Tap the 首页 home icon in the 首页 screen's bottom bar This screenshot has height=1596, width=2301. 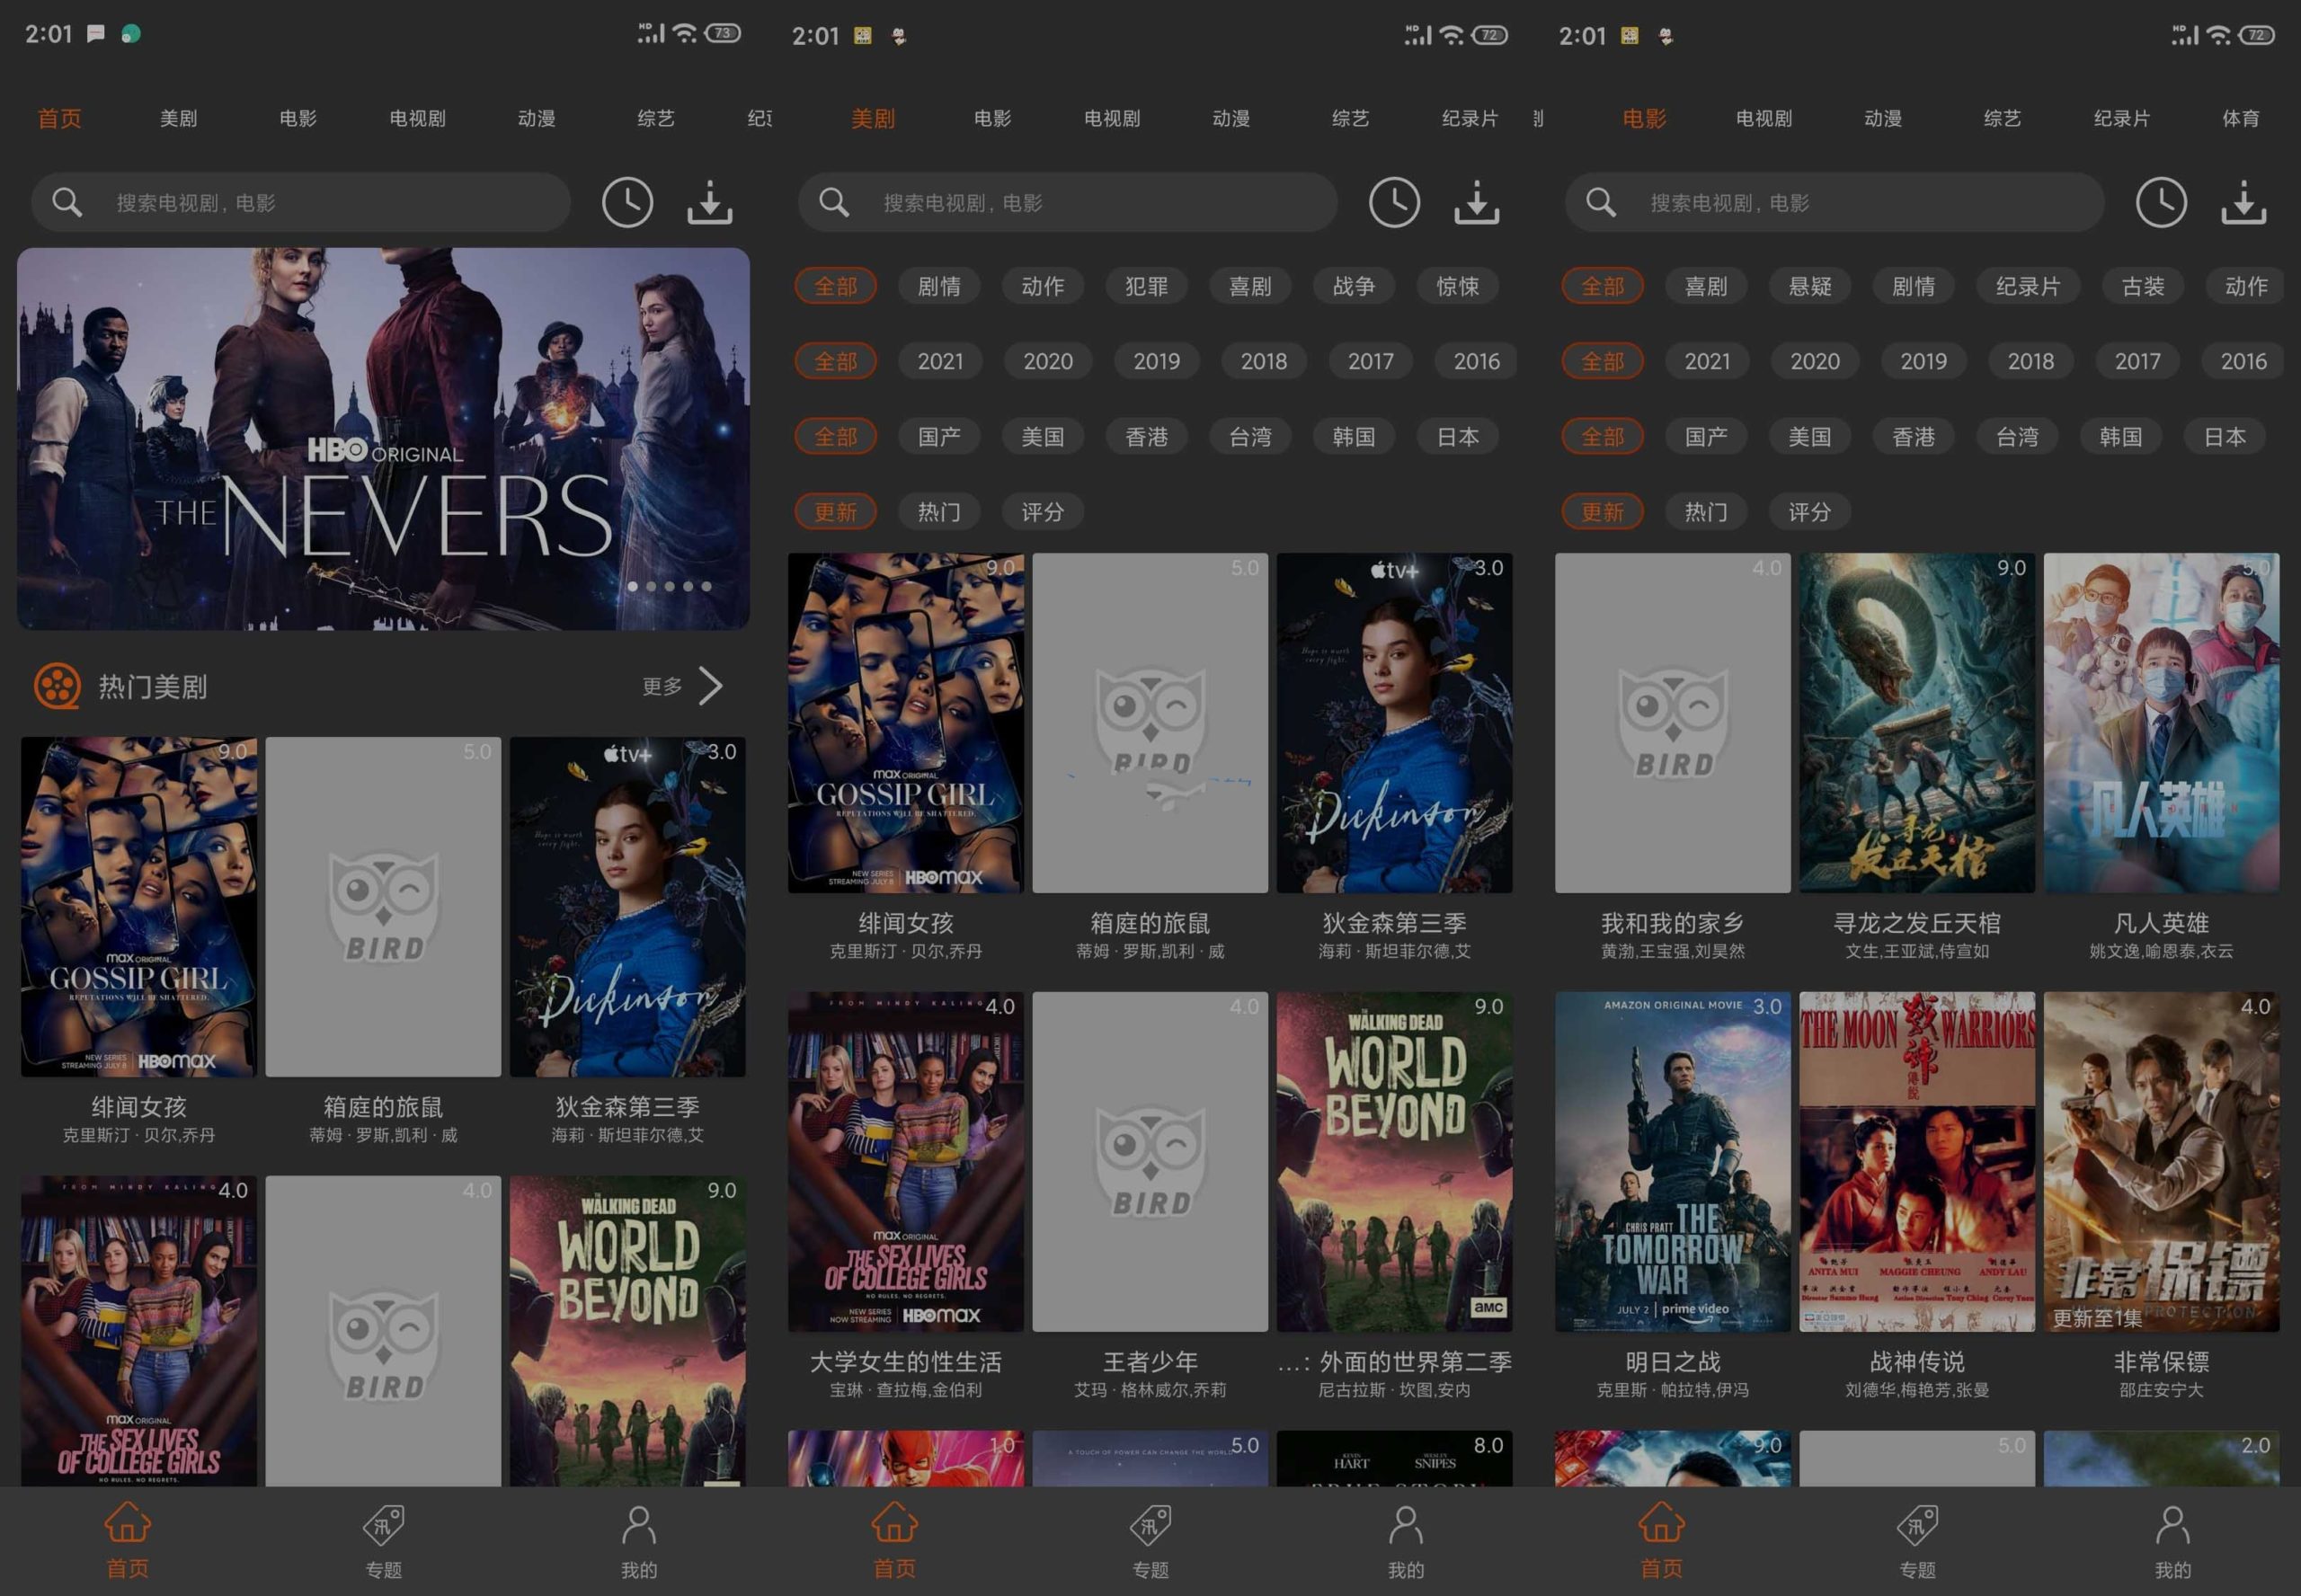click(x=128, y=1523)
